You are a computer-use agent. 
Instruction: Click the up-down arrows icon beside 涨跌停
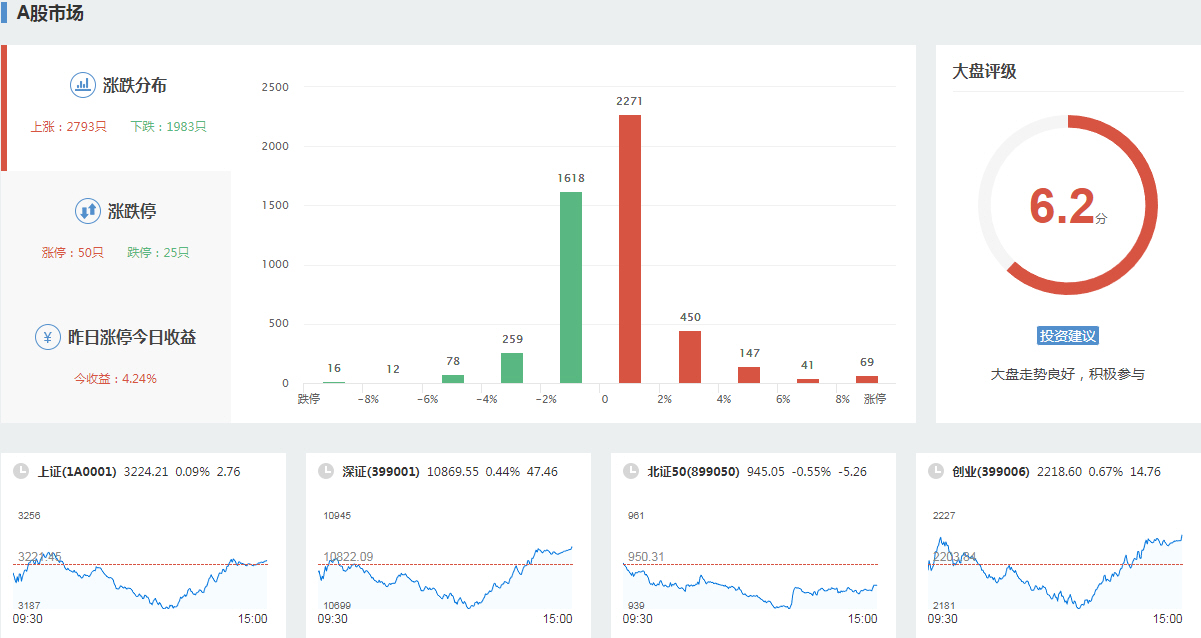[x=87, y=211]
